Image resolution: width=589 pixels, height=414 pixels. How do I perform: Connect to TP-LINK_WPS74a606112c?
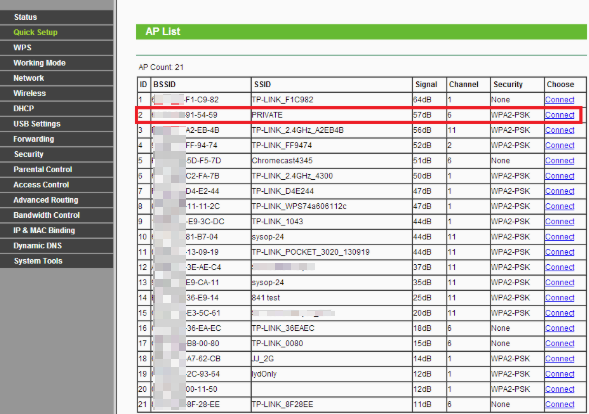click(560, 206)
